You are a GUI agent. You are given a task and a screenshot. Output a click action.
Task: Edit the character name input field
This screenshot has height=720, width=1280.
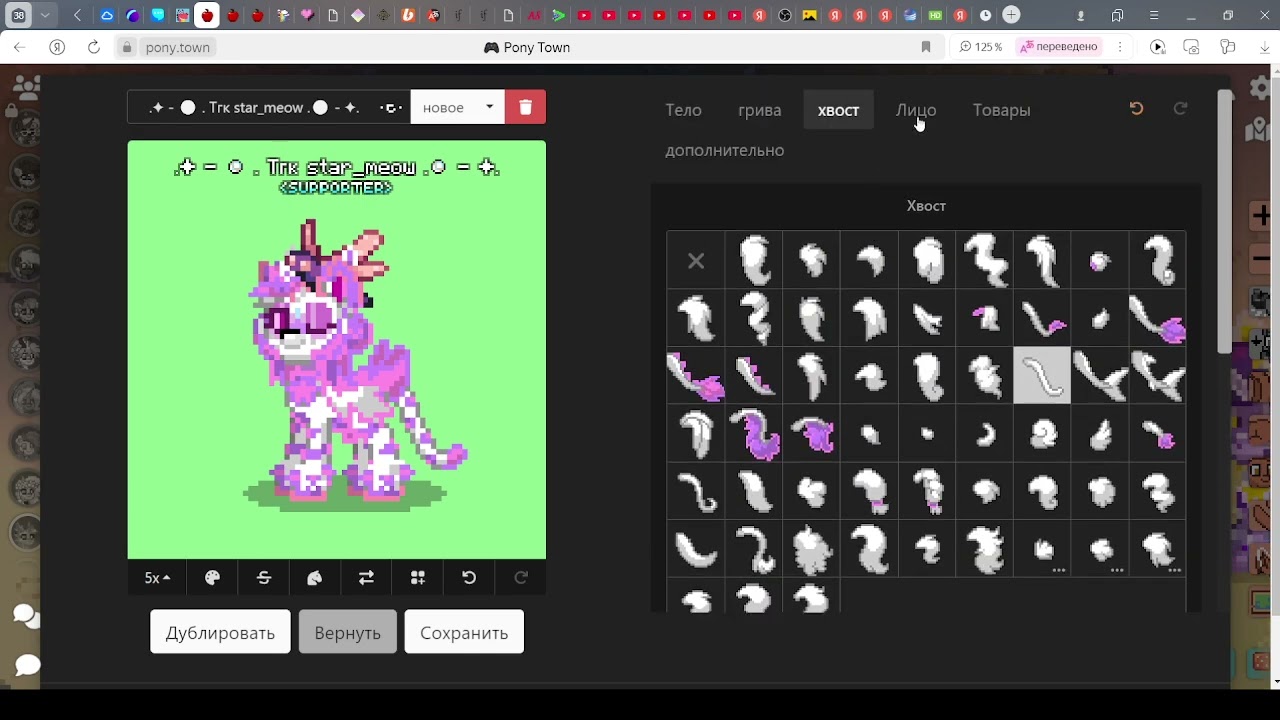269,107
